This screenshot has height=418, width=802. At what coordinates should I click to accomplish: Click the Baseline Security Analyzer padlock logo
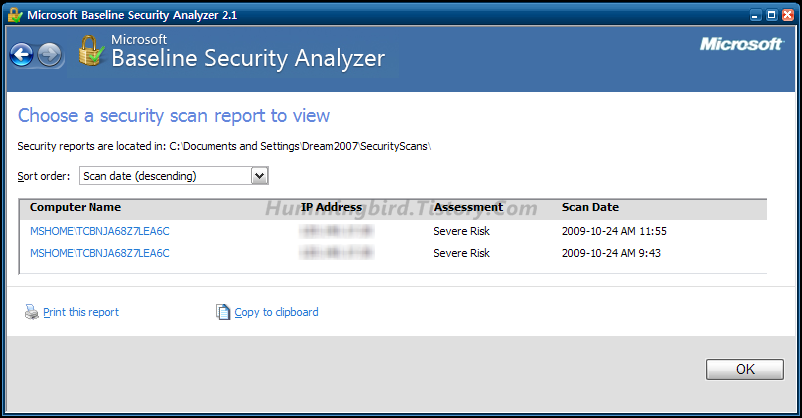point(91,51)
